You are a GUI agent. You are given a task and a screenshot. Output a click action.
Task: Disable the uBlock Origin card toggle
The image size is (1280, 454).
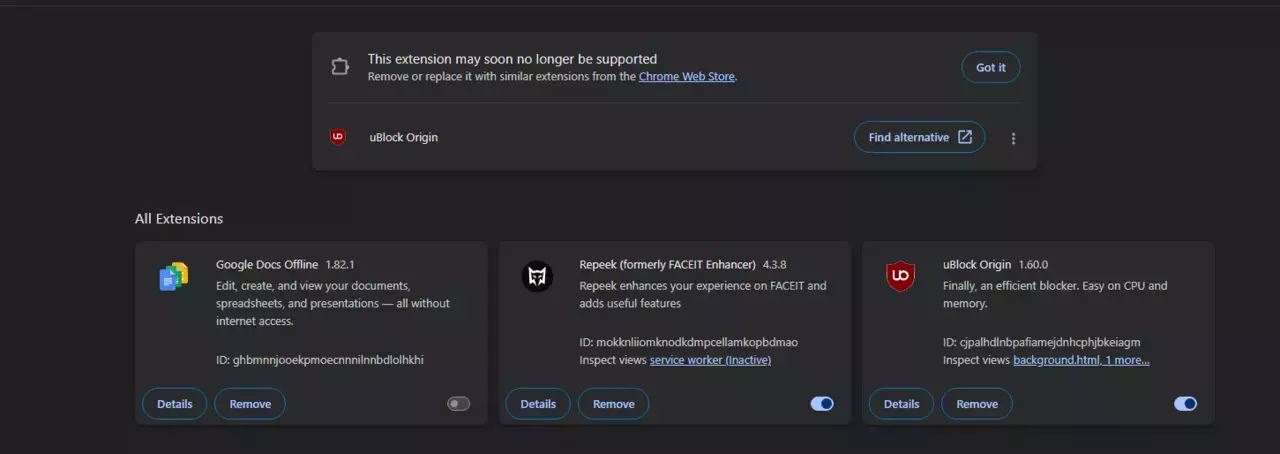coord(1185,404)
